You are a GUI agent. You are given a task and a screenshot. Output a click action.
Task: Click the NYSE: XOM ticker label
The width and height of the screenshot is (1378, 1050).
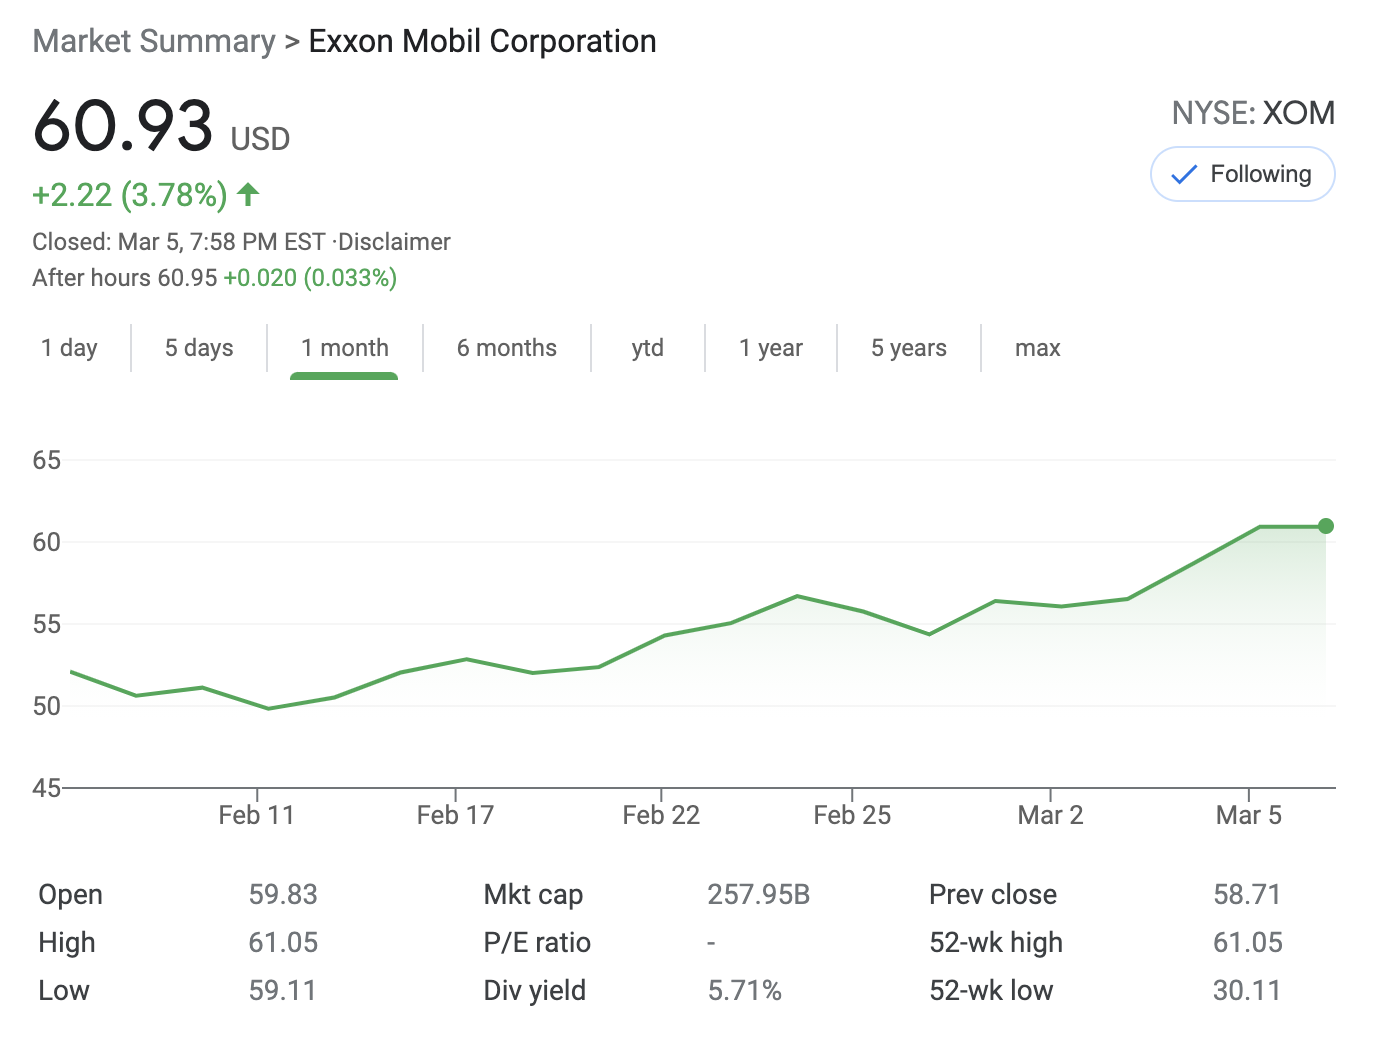click(x=1254, y=113)
